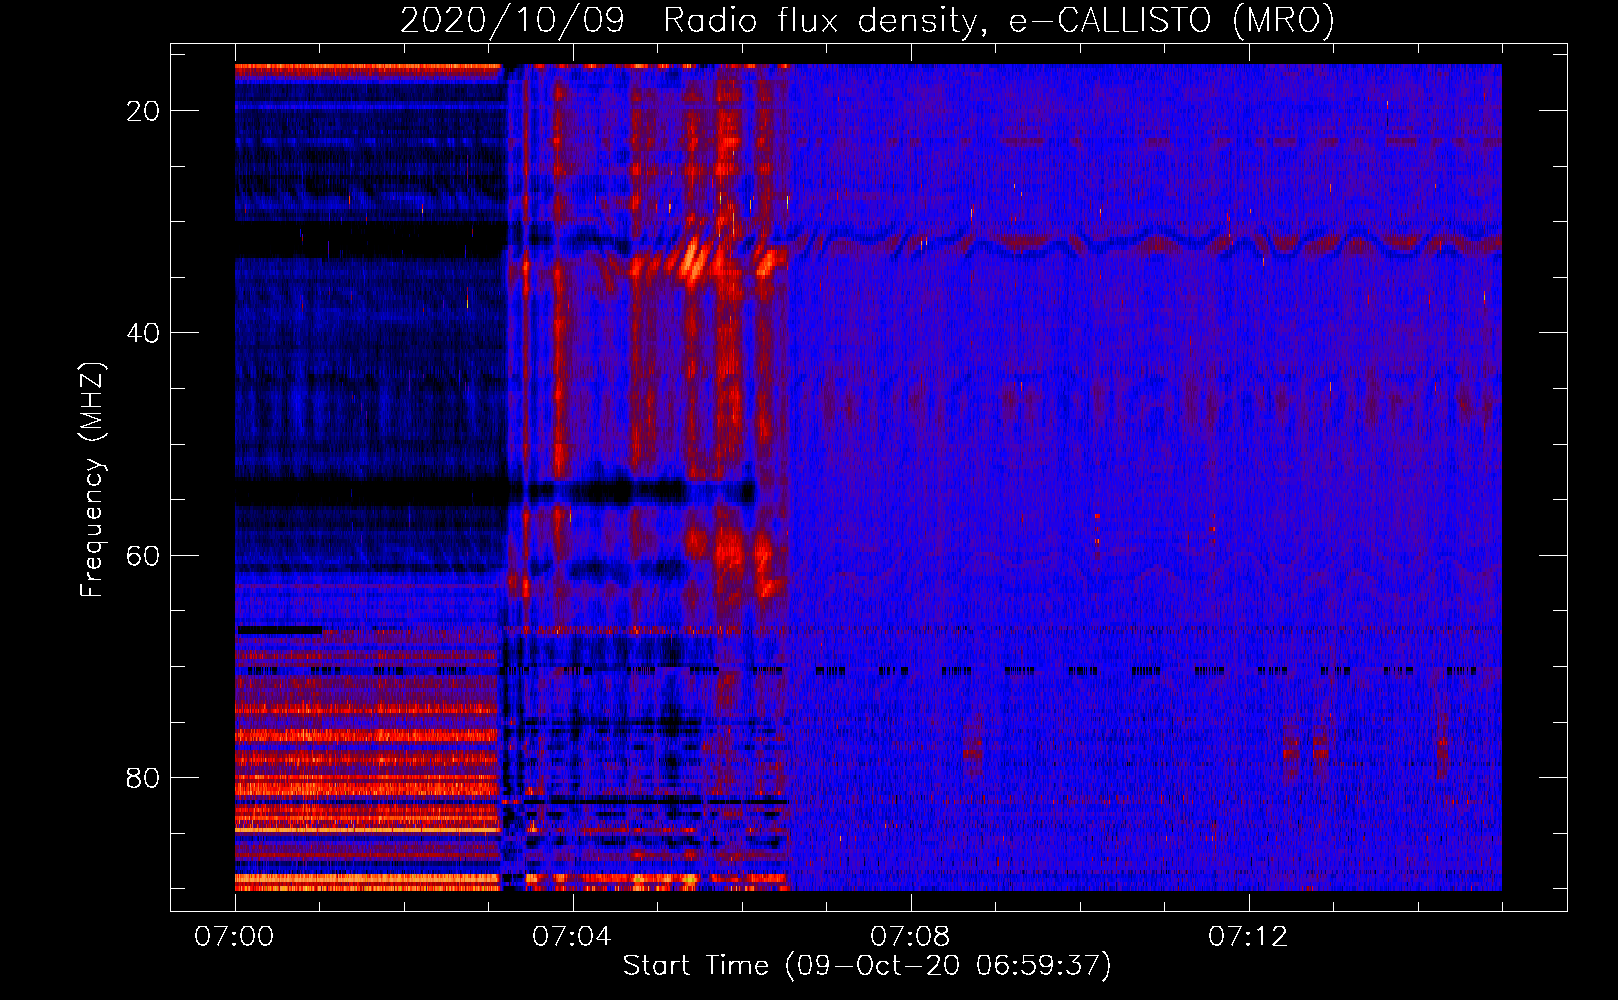Click the 60 frequency tick label
The height and width of the screenshot is (1000, 1618).
pyautogui.click(x=144, y=555)
